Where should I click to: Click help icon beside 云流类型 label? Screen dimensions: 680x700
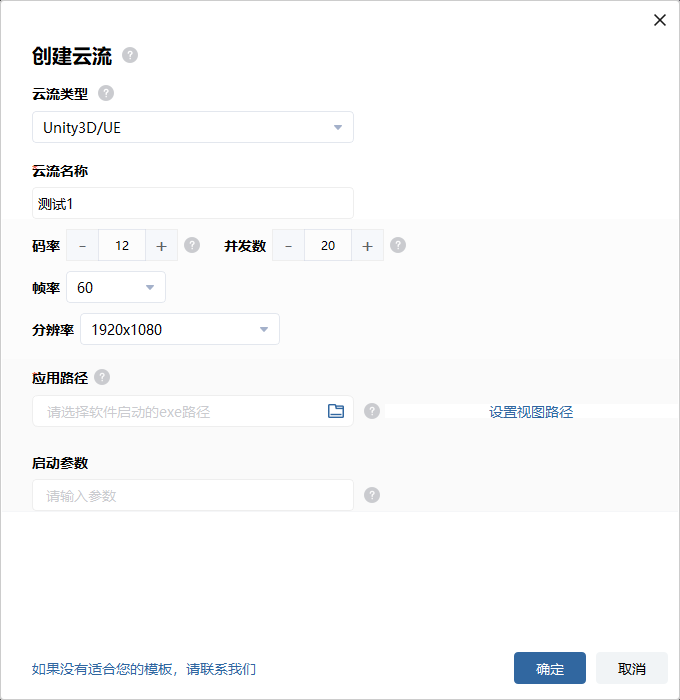coord(106,93)
